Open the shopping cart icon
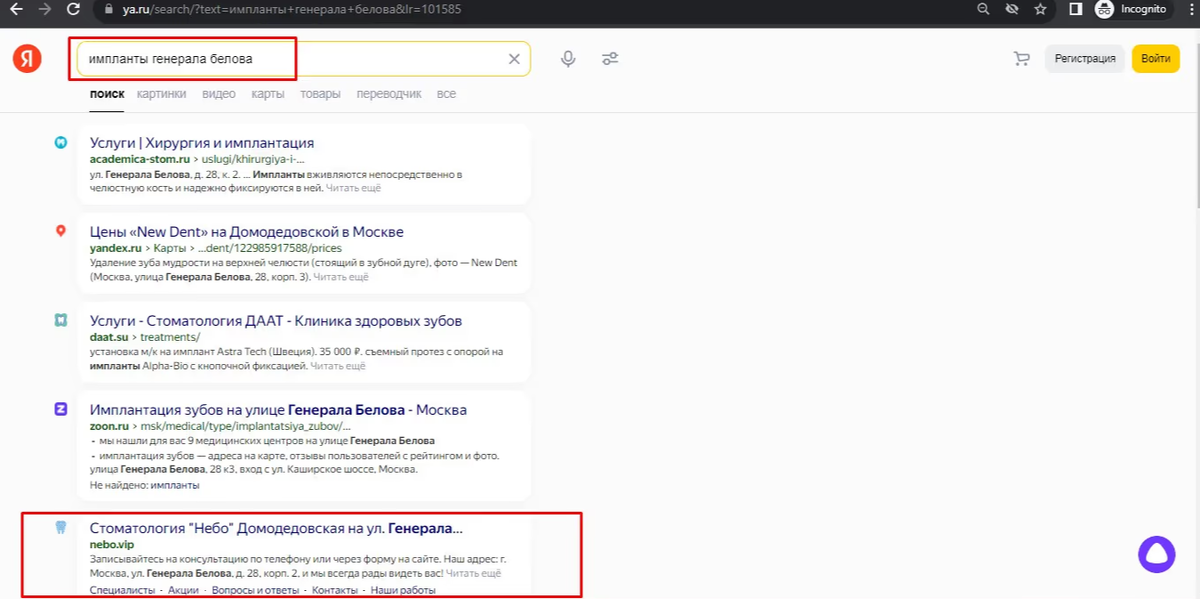This screenshot has height=599, width=1200. pyautogui.click(x=1021, y=59)
